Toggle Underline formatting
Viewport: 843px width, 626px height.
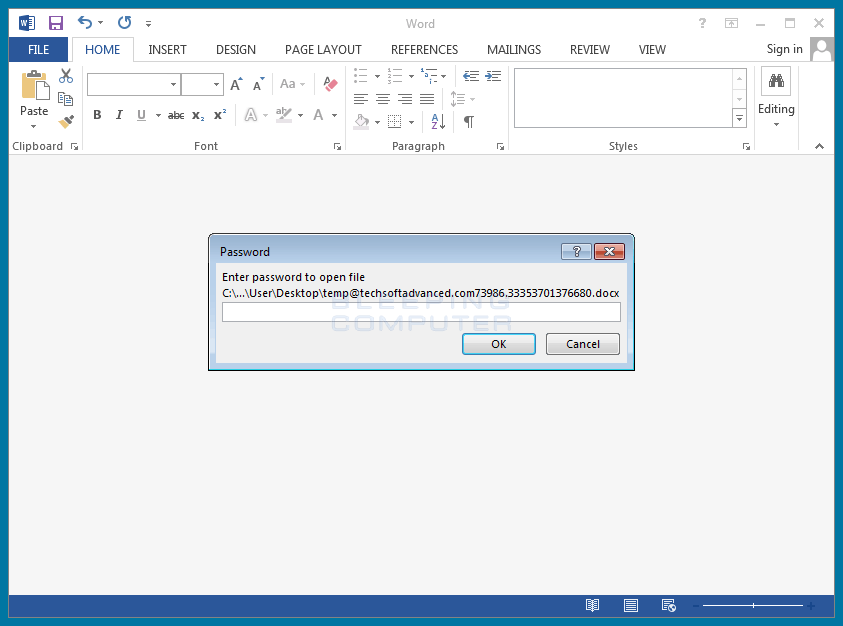pyautogui.click(x=141, y=115)
